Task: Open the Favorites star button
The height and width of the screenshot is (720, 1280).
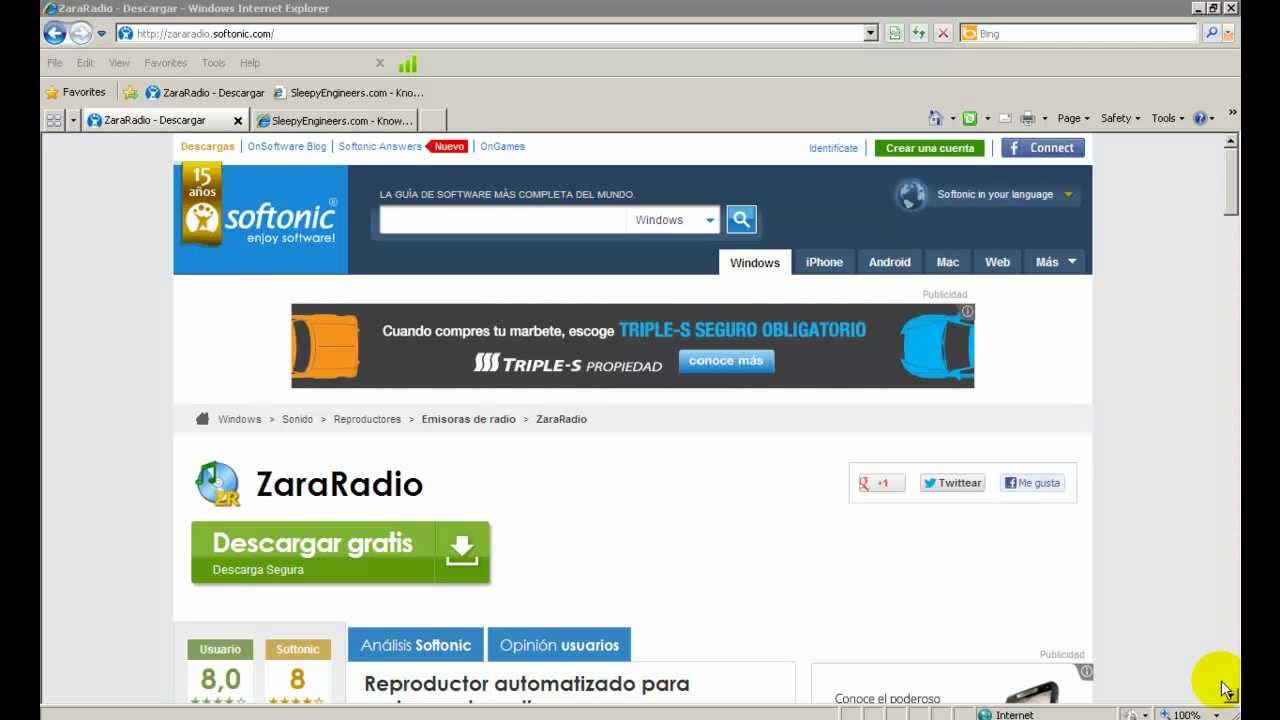Action: click(x=75, y=92)
